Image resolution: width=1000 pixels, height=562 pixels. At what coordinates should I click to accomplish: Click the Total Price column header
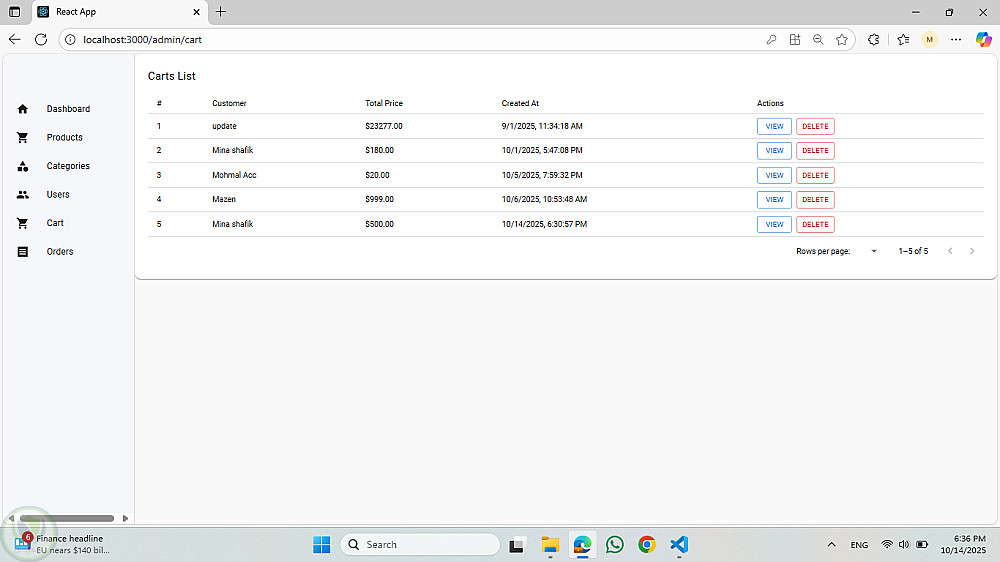[x=384, y=103]
